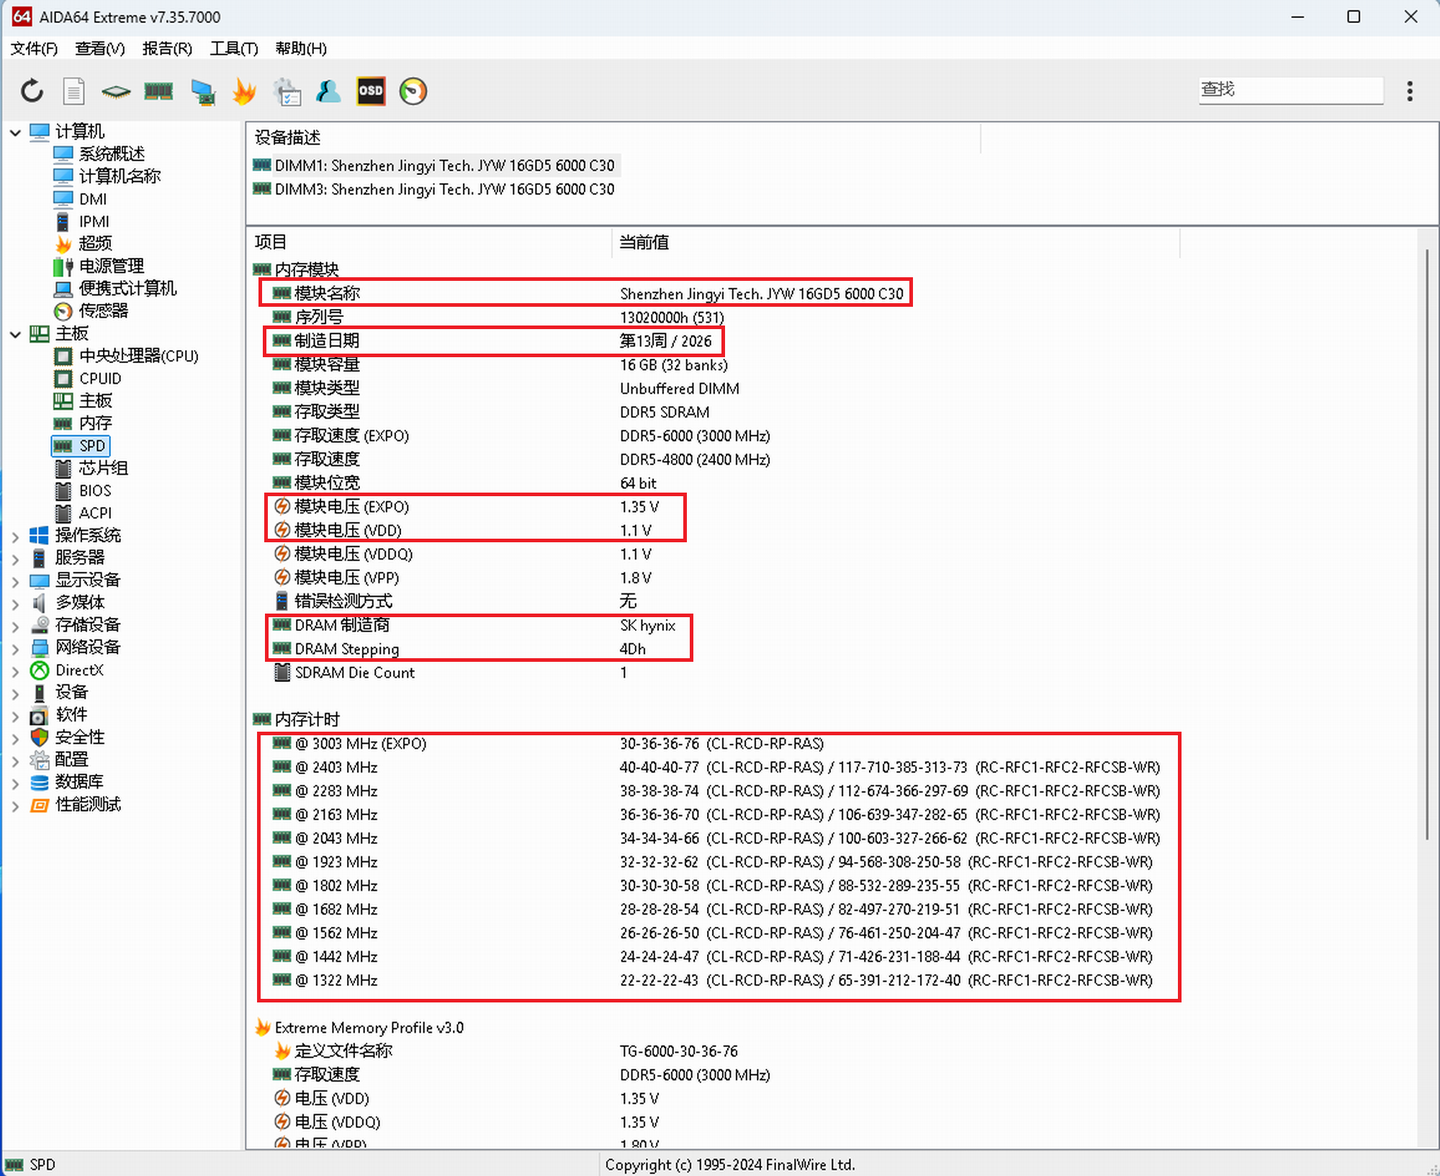Image resolution: width=1440 pixels, height=1176 pixels.
Task: Click the details pane vertical scrollbar
Action: (1427, 545)
